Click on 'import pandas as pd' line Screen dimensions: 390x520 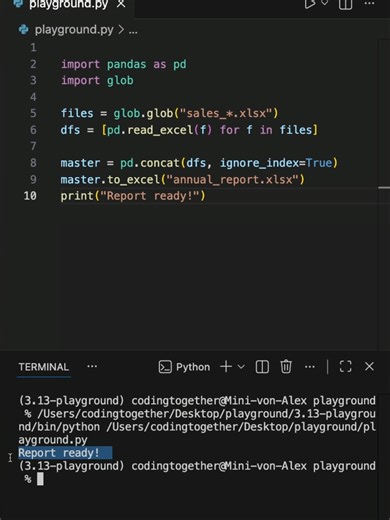[124, 64]
